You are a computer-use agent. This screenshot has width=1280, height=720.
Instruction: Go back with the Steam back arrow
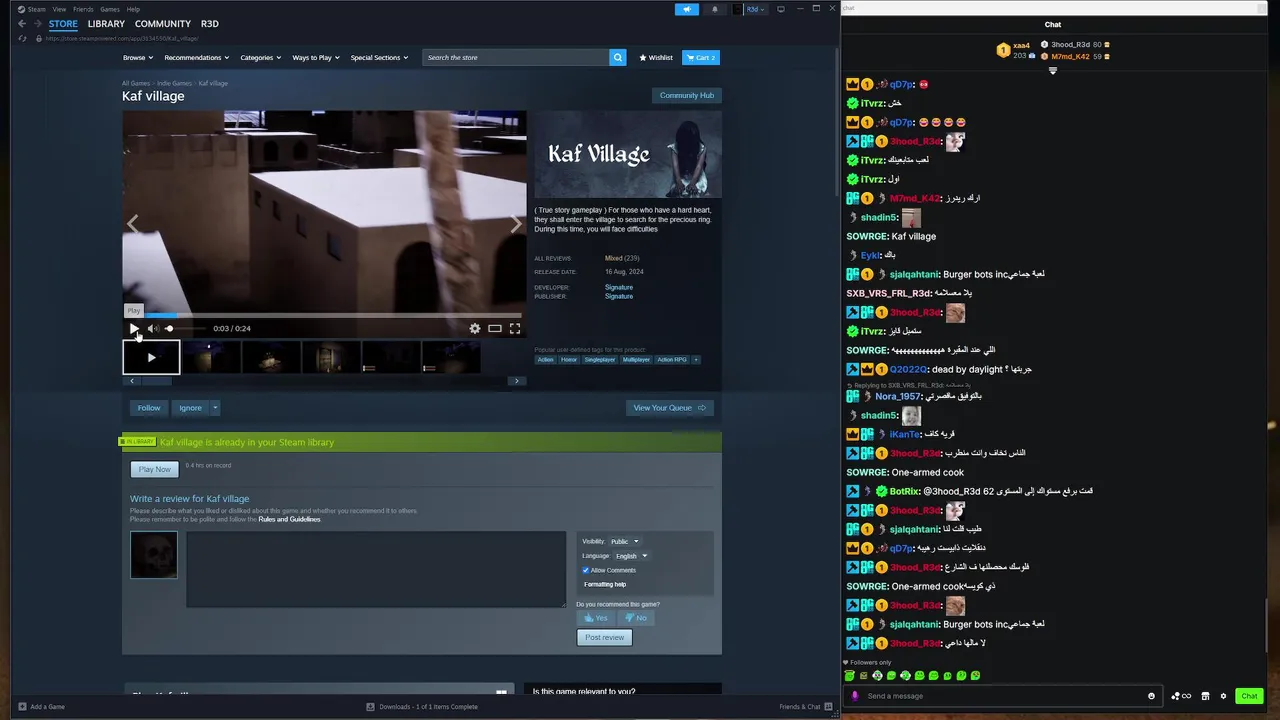(22, 24)
